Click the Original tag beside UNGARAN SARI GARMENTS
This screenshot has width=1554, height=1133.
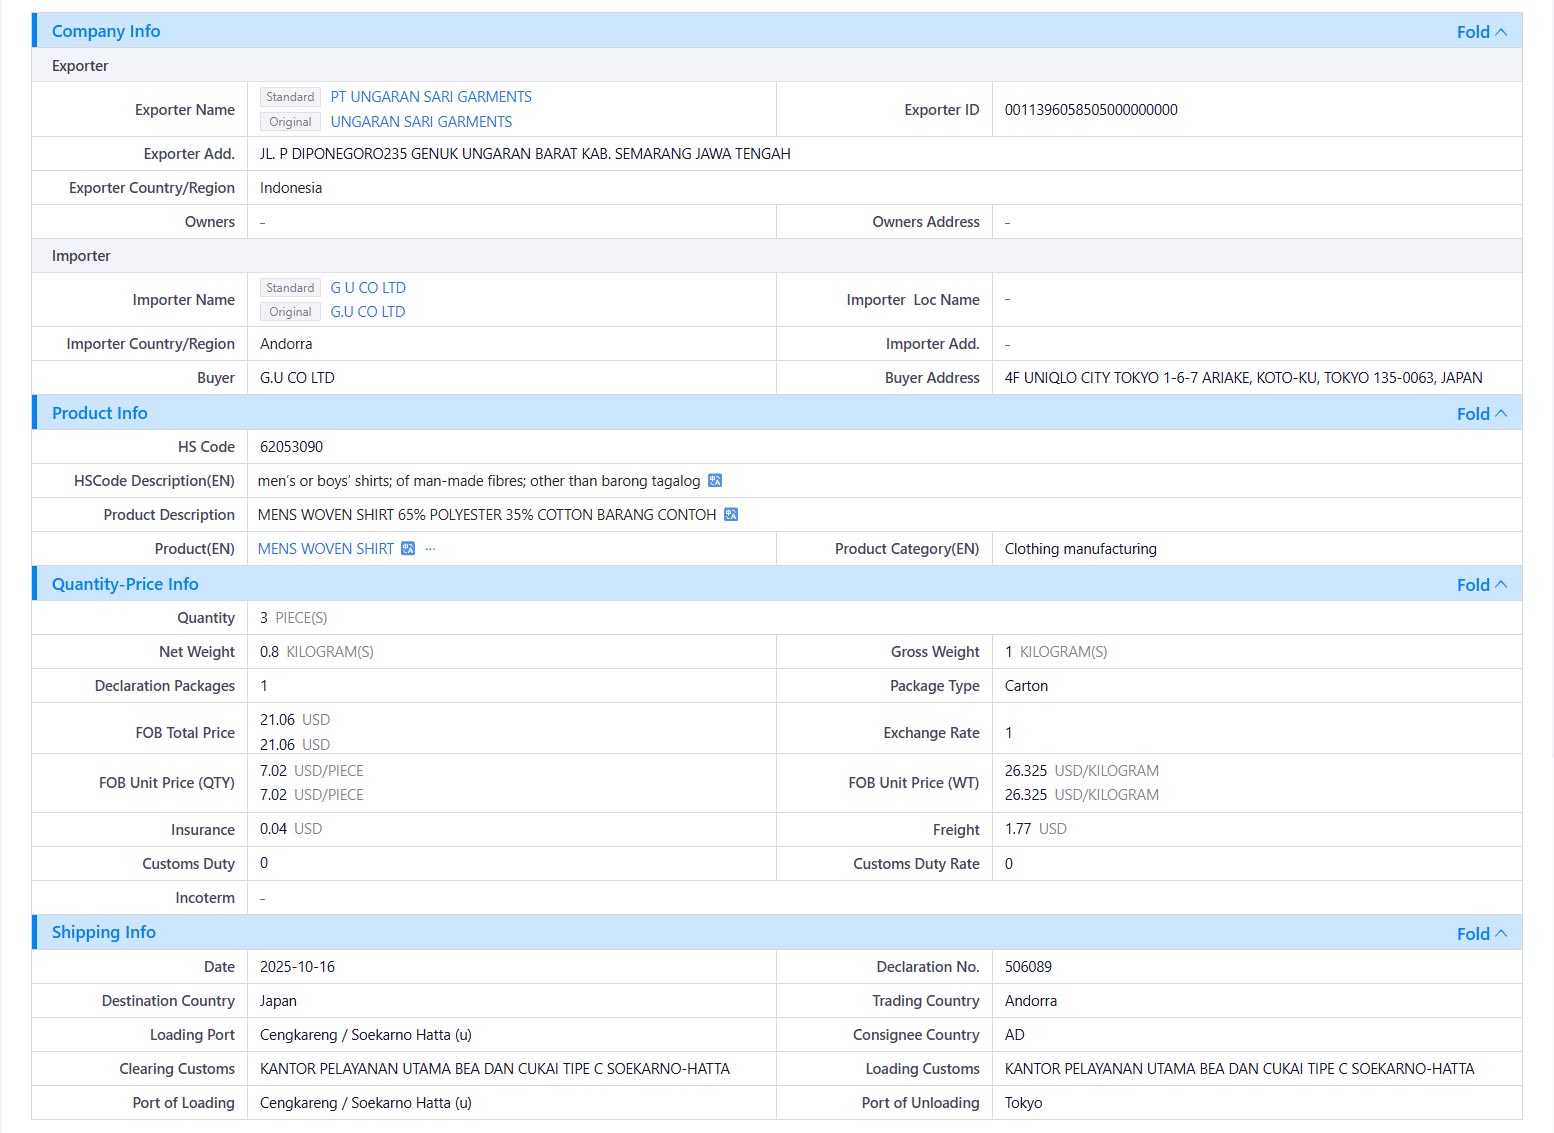pos(290,122)
